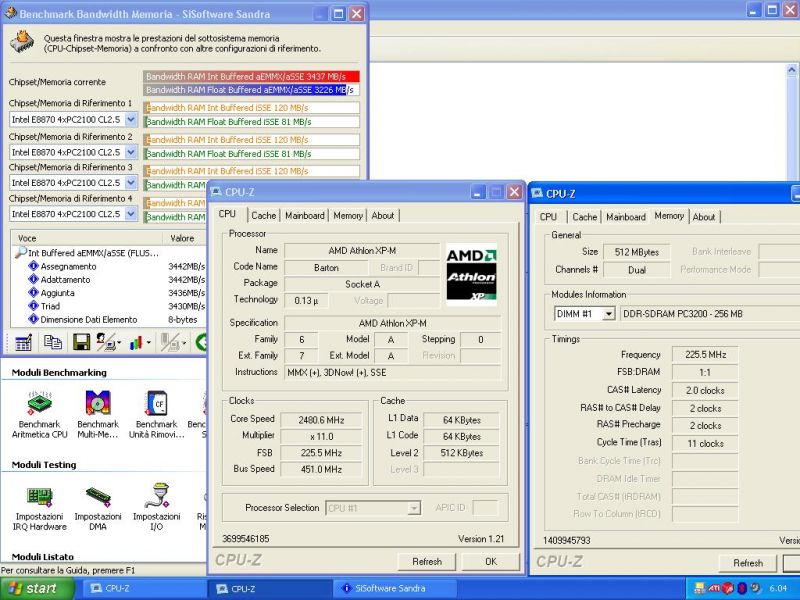Select the blue Float Buffered 3226 MB/s bar
The width and height of the screenshot is (800, 600).
click(x=252, y=90)
